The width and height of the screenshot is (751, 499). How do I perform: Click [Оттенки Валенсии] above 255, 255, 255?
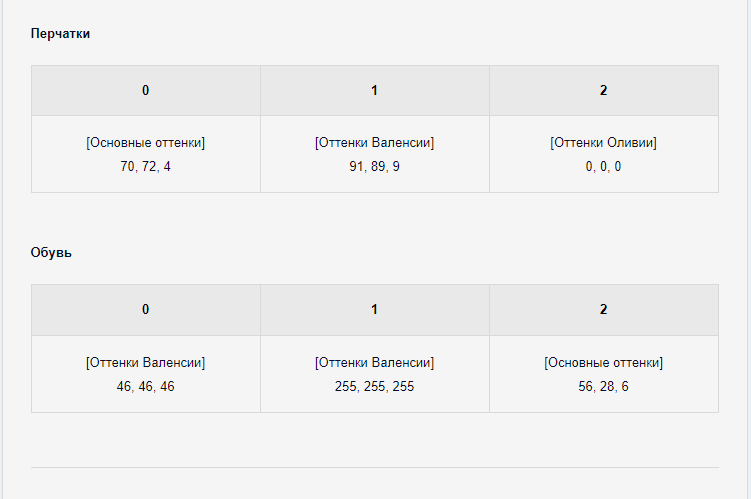(x=375, y=363)
